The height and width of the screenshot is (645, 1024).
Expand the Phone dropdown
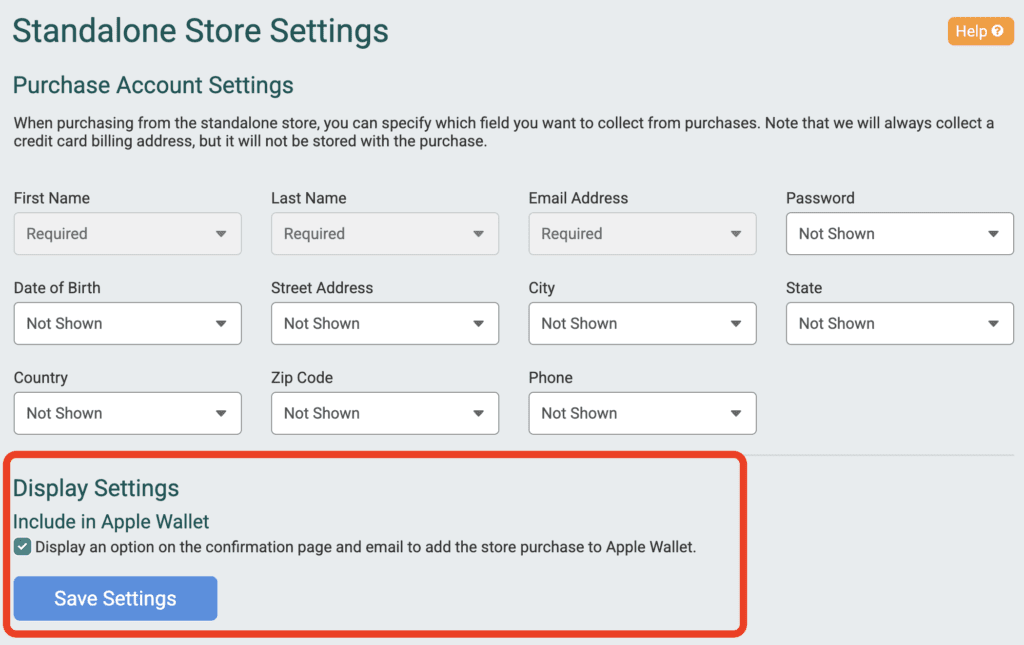(x=642, y=413)
